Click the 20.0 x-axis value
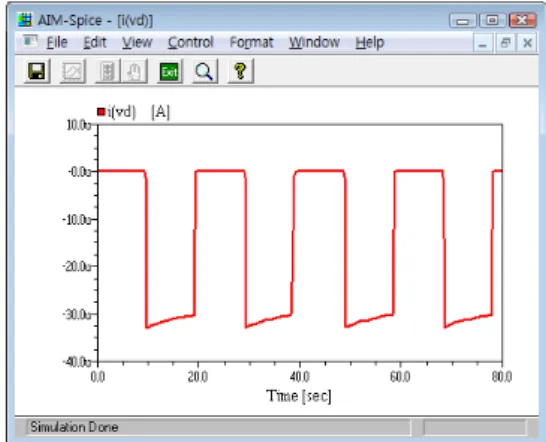 click(198, 377)
